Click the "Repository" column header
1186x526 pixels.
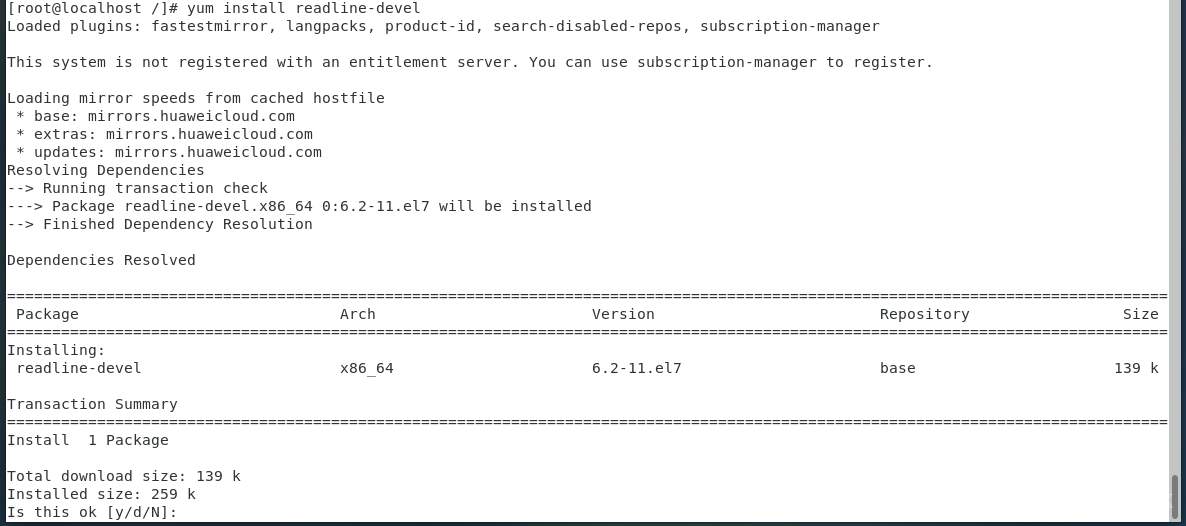point(924,314)
